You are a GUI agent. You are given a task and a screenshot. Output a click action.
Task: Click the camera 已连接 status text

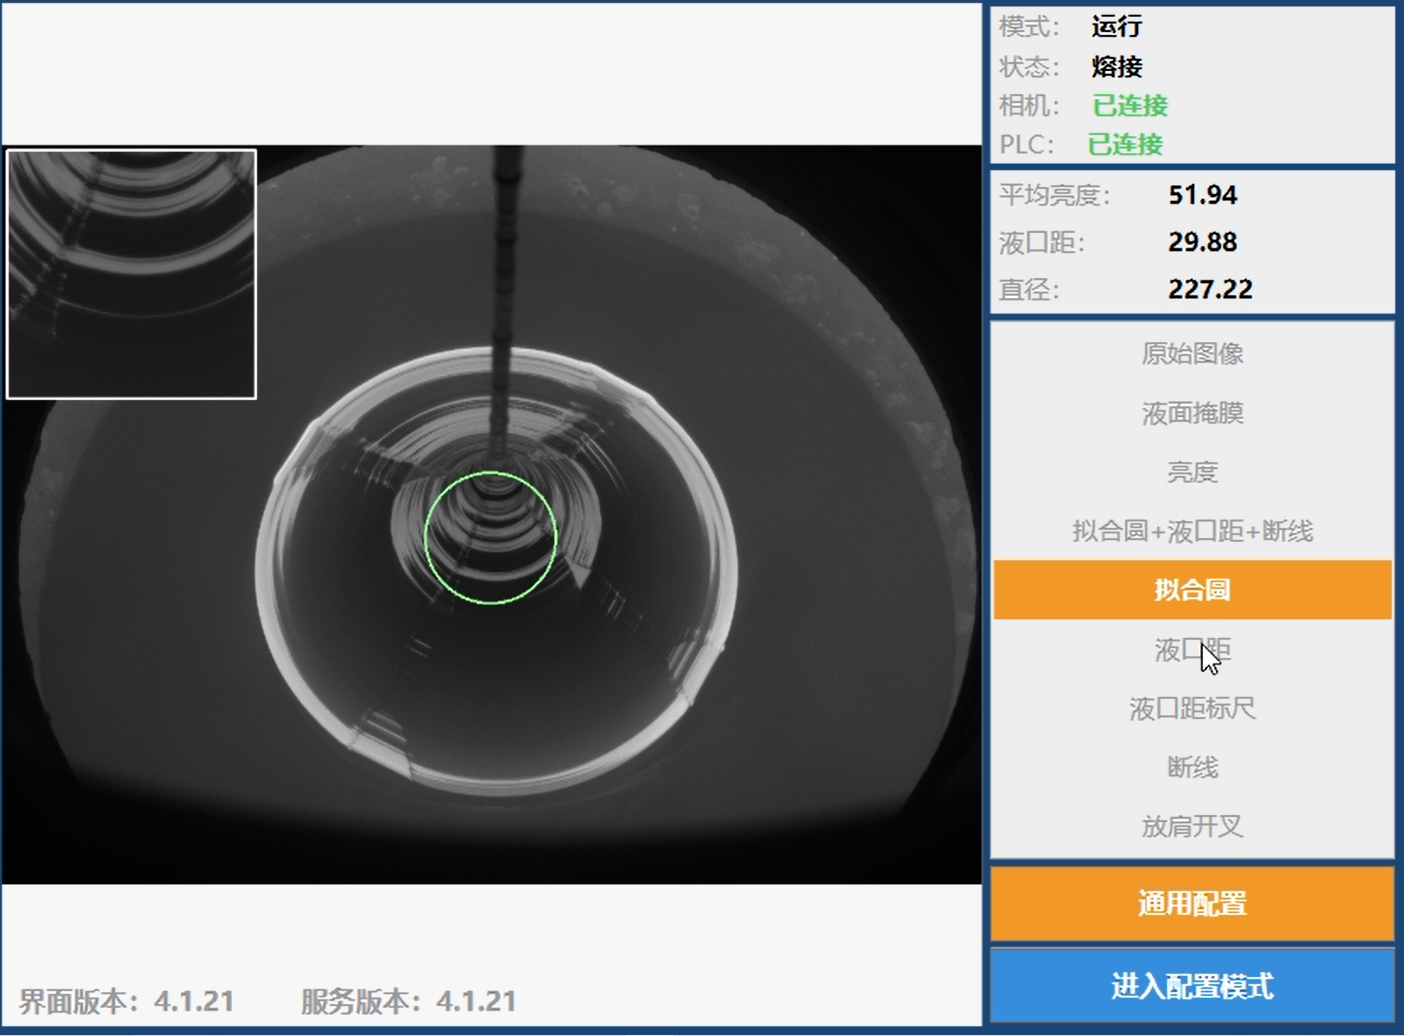click(1130, 106)
